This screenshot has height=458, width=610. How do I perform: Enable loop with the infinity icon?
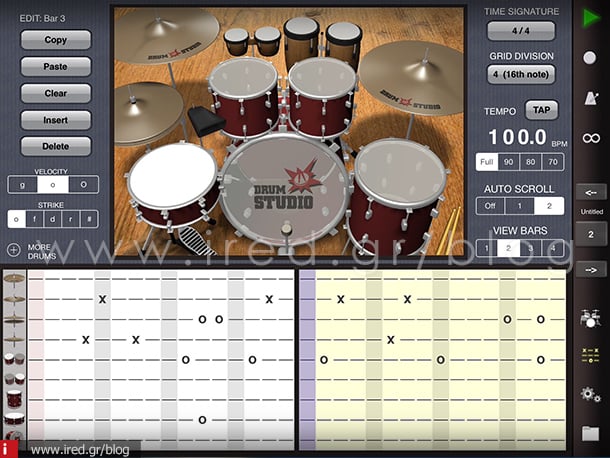pos(591,138)
